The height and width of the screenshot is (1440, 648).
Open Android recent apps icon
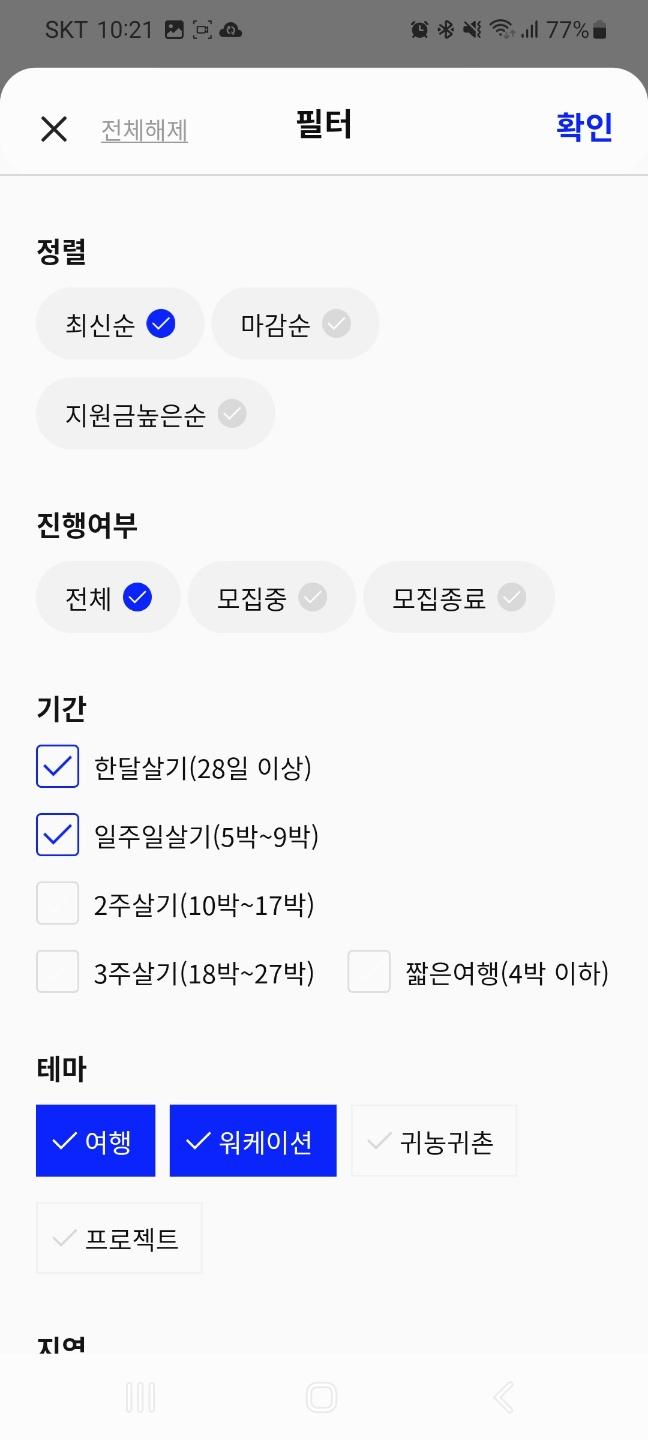coord(140,1397)
